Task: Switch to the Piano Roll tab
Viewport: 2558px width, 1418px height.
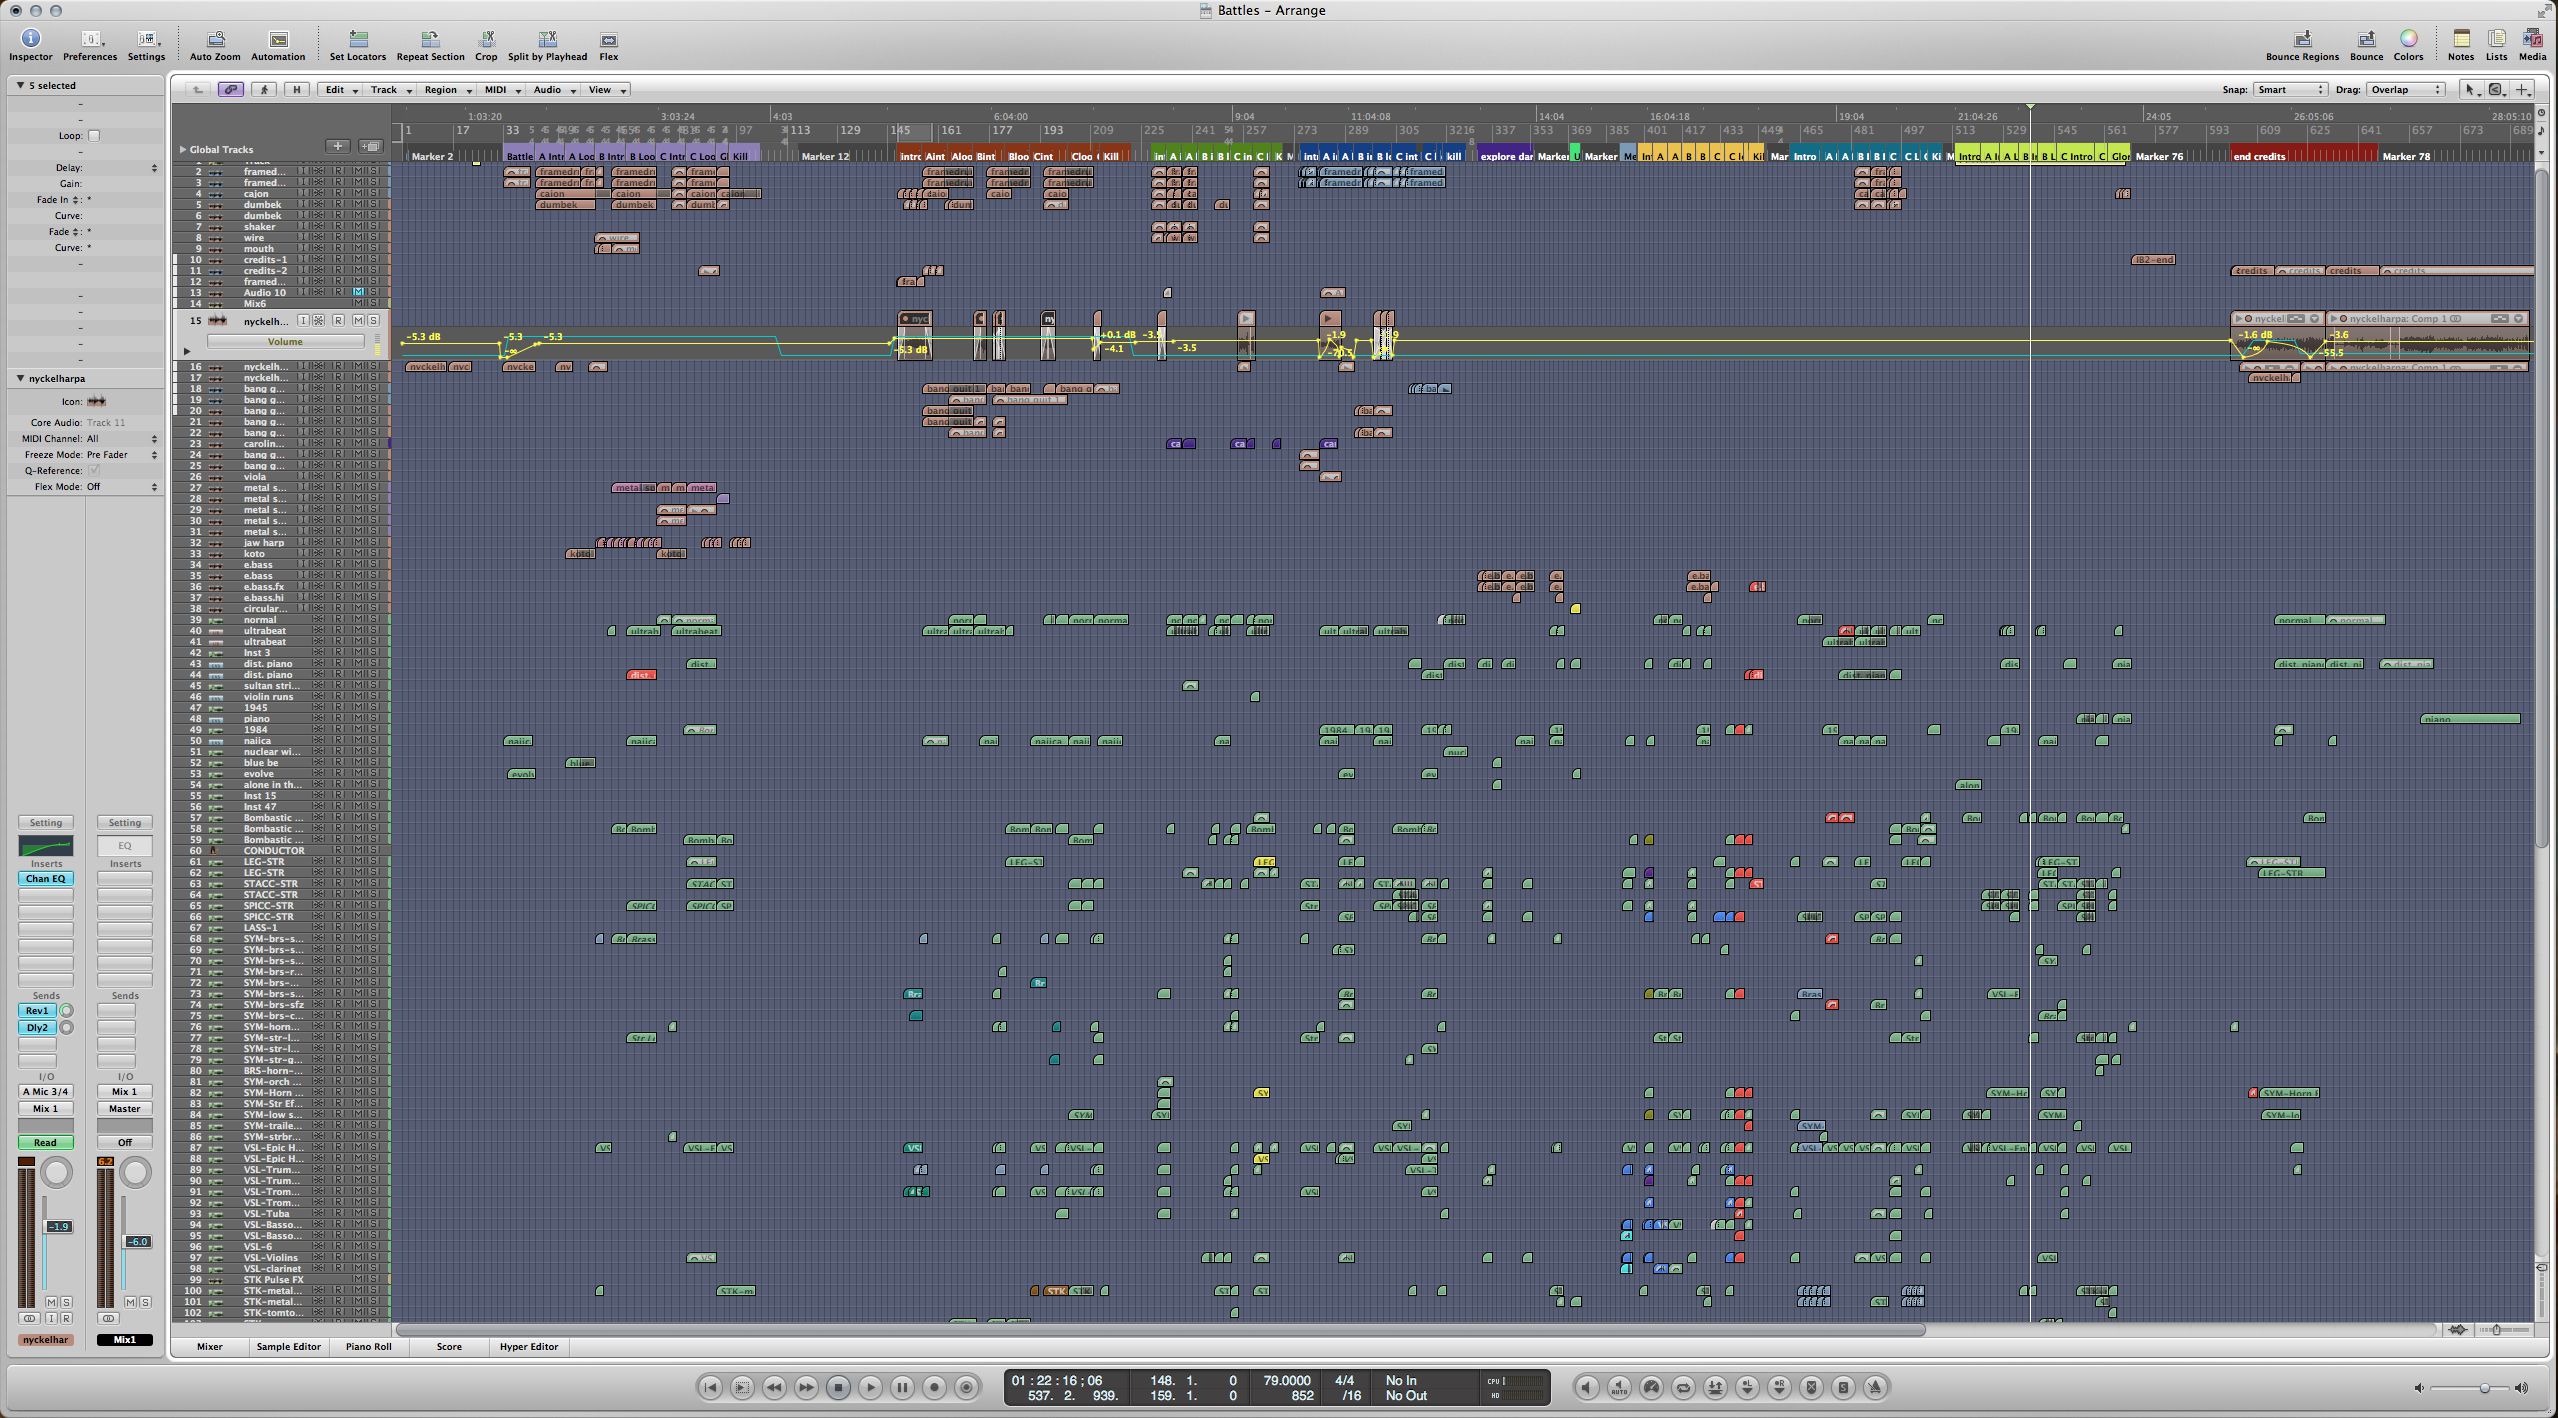Action: [369, 1347]
